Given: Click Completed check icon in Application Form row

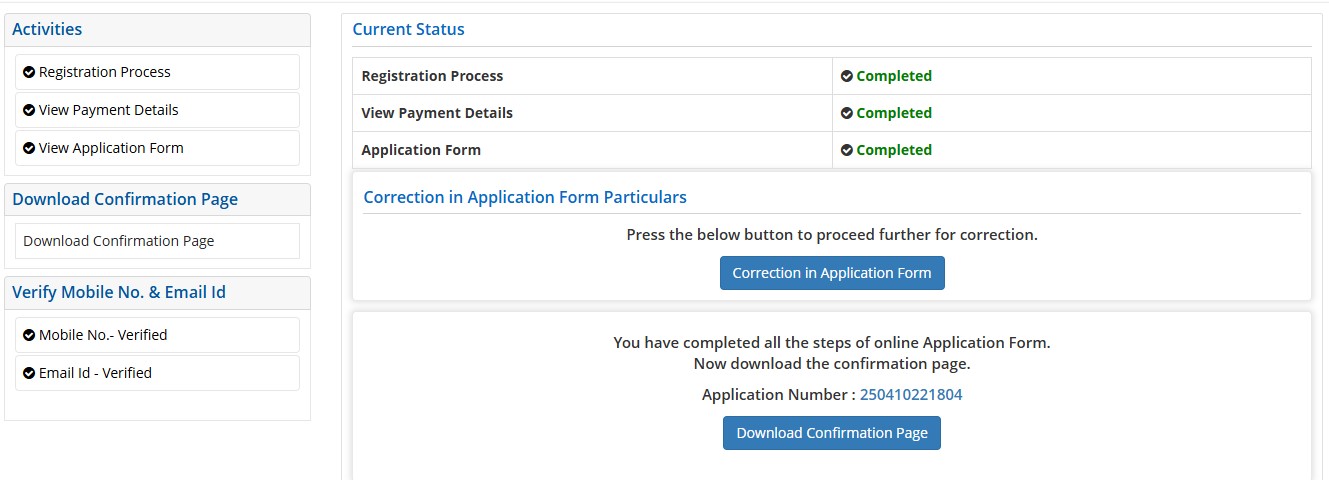Looking at the screenshot, I should click(847, 150).
